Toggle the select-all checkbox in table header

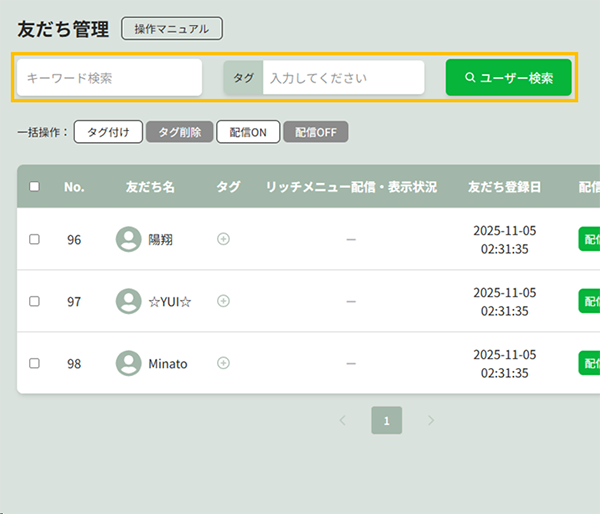click(35, 186)
